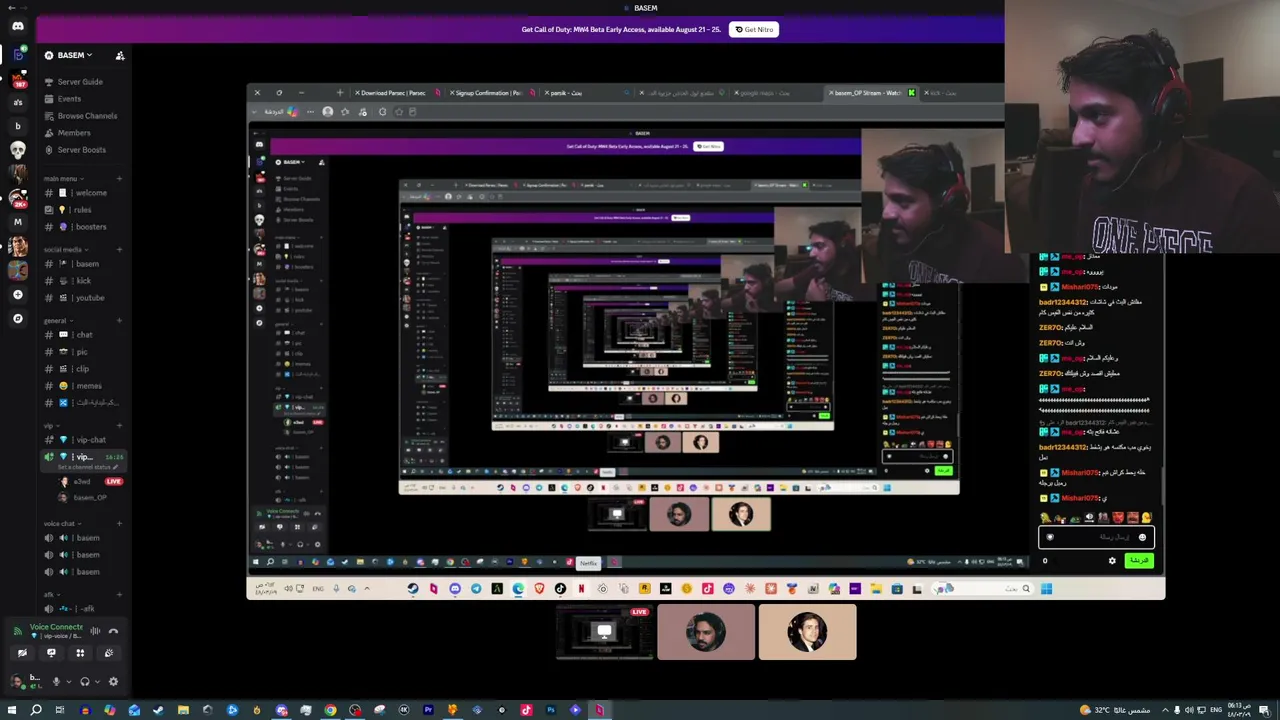
Task: Open the boosters channel
Action: point(84,227)
